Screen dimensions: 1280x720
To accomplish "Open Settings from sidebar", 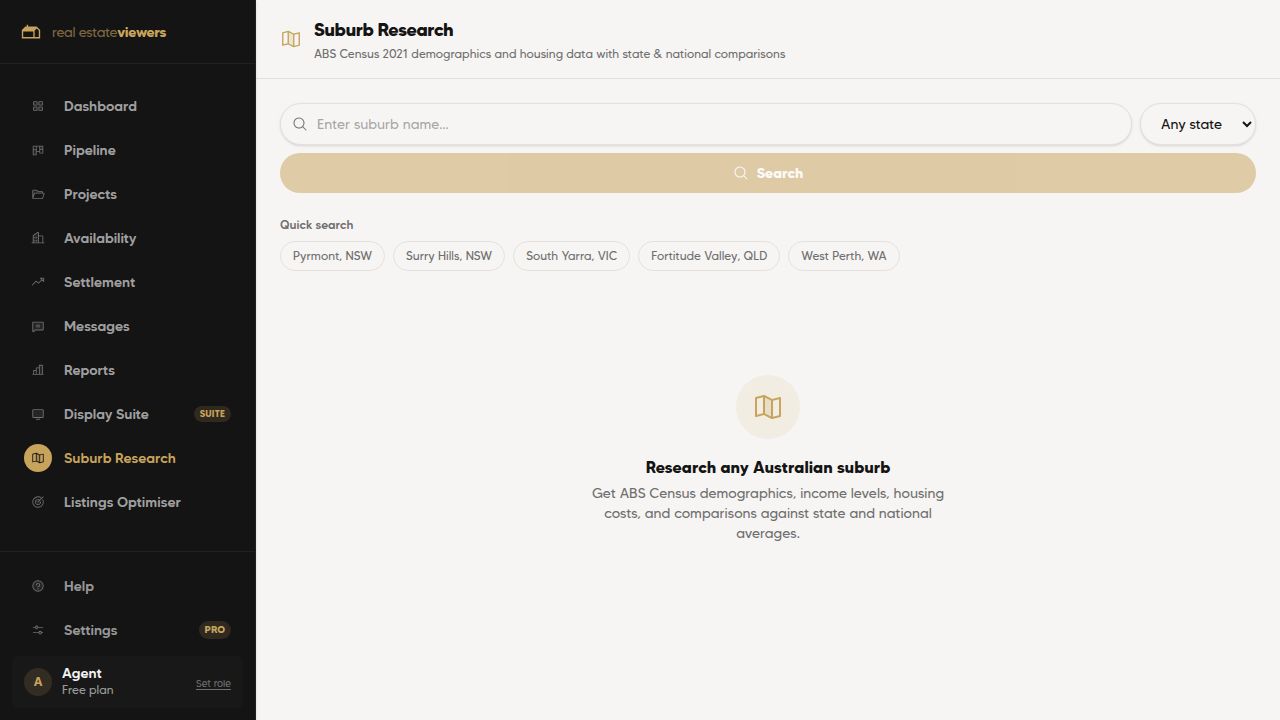I will pyautogui.click(x=128, y=630).
